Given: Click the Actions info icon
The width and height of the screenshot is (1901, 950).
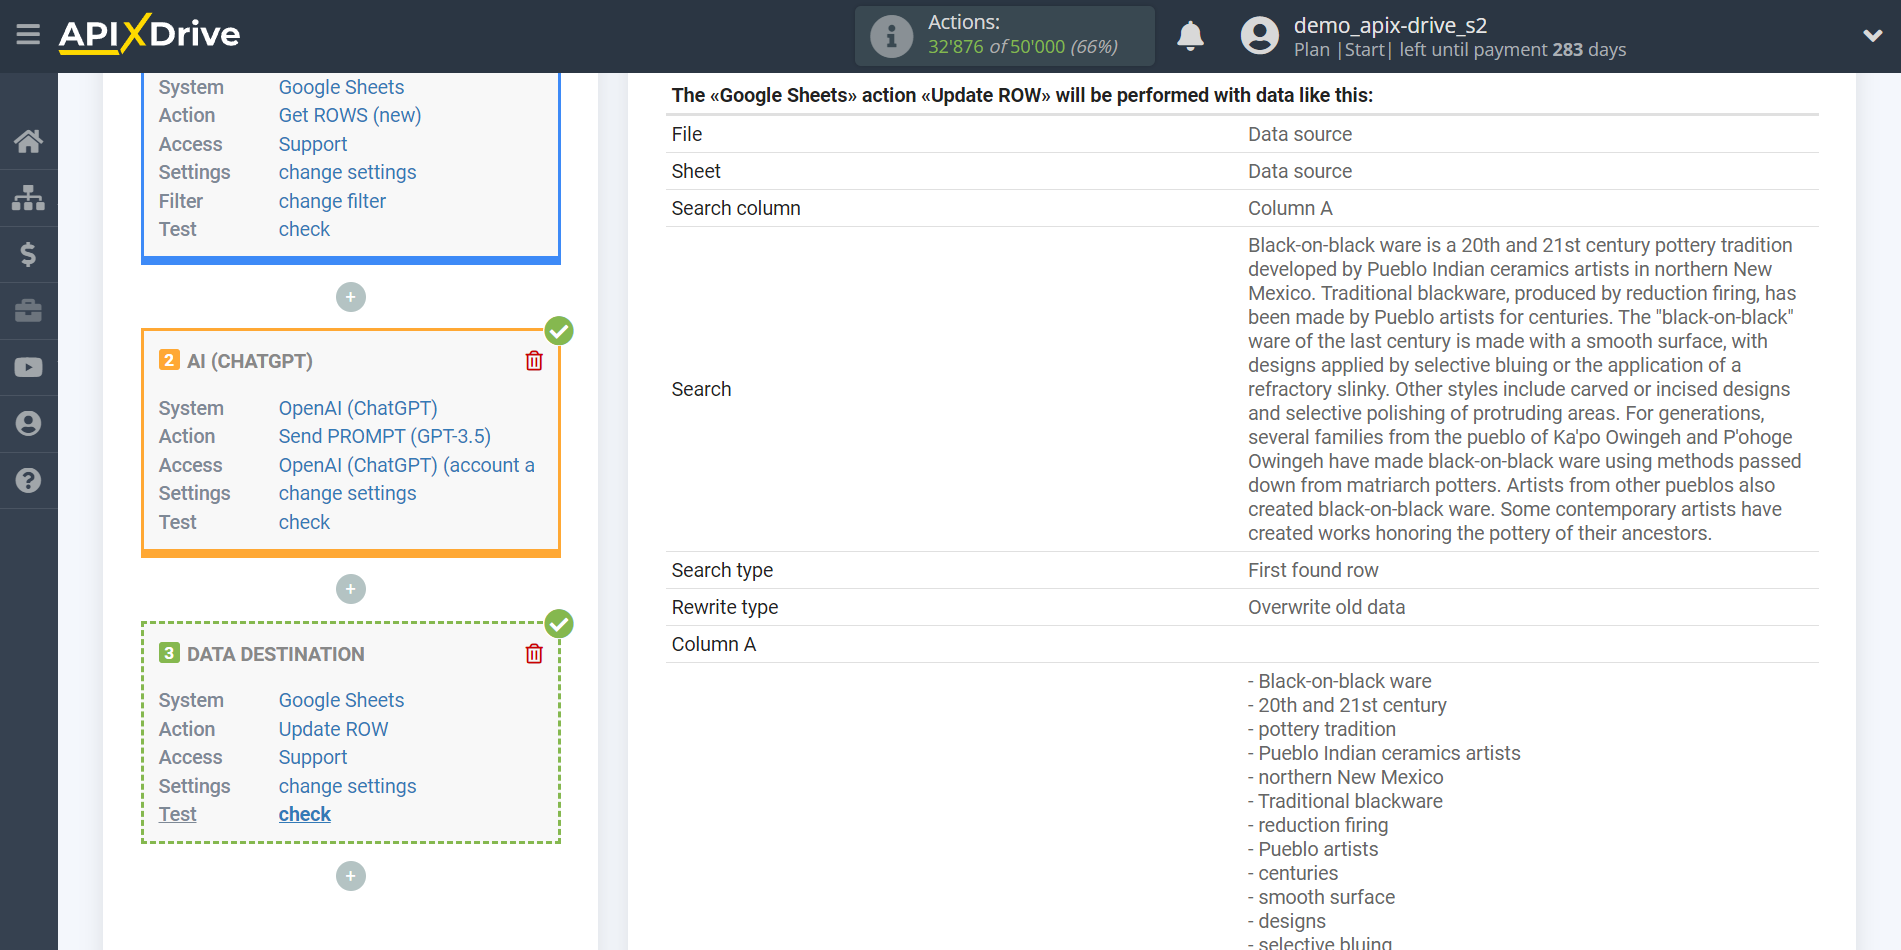Looking at the screenshot, I should coord(891,36).
